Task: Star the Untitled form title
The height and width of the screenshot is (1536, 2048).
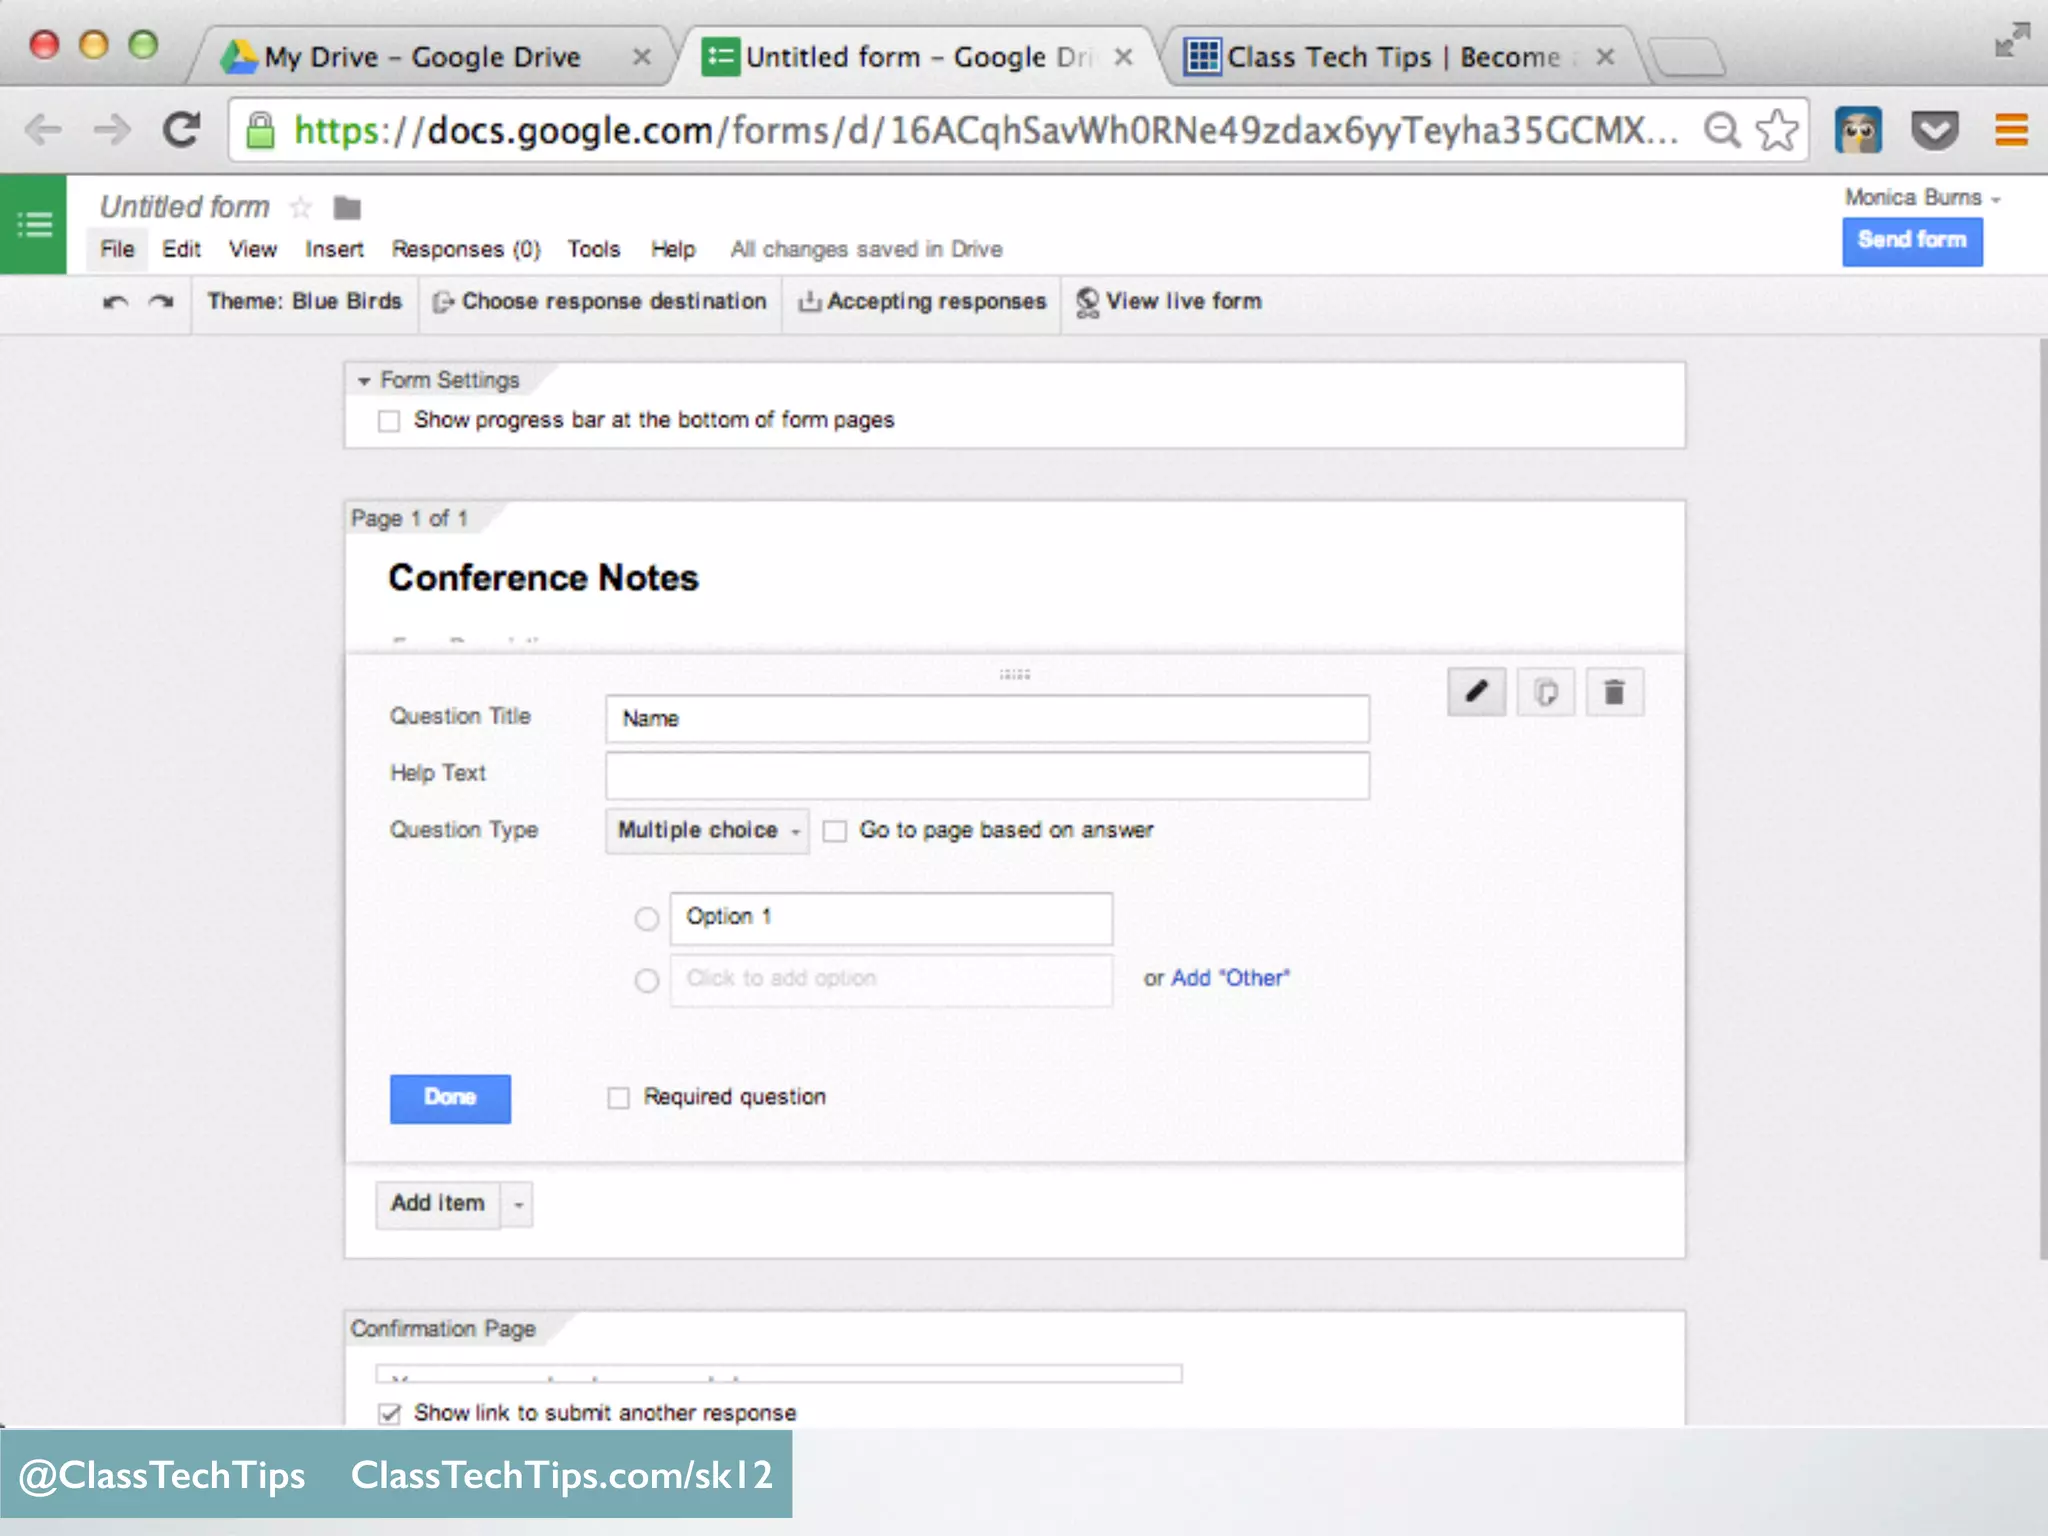Action: click(300, 208)
